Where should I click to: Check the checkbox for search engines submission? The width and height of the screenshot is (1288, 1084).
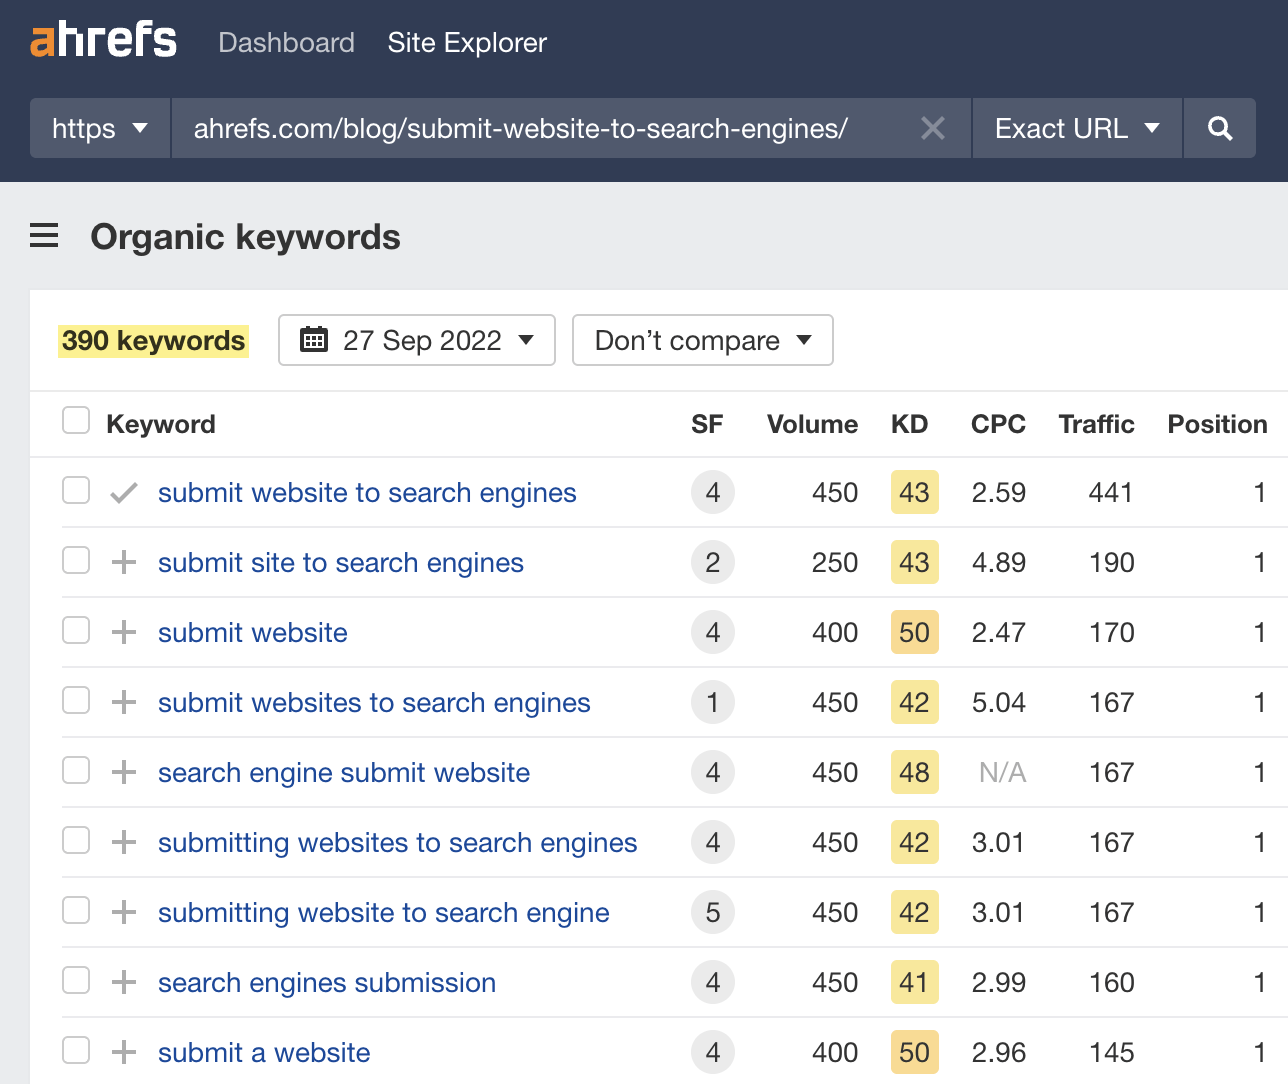coord(75,980)
